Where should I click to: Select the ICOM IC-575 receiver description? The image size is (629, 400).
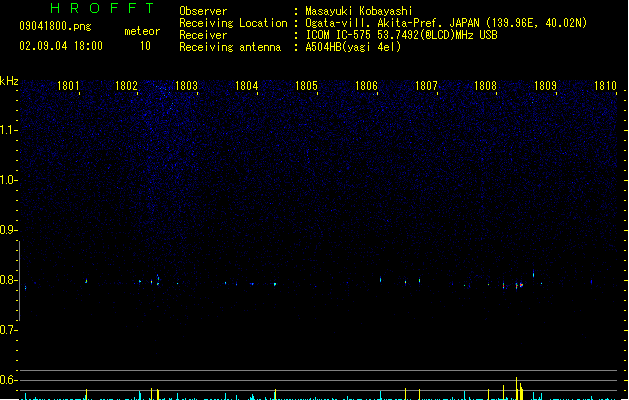coord(401,35)
